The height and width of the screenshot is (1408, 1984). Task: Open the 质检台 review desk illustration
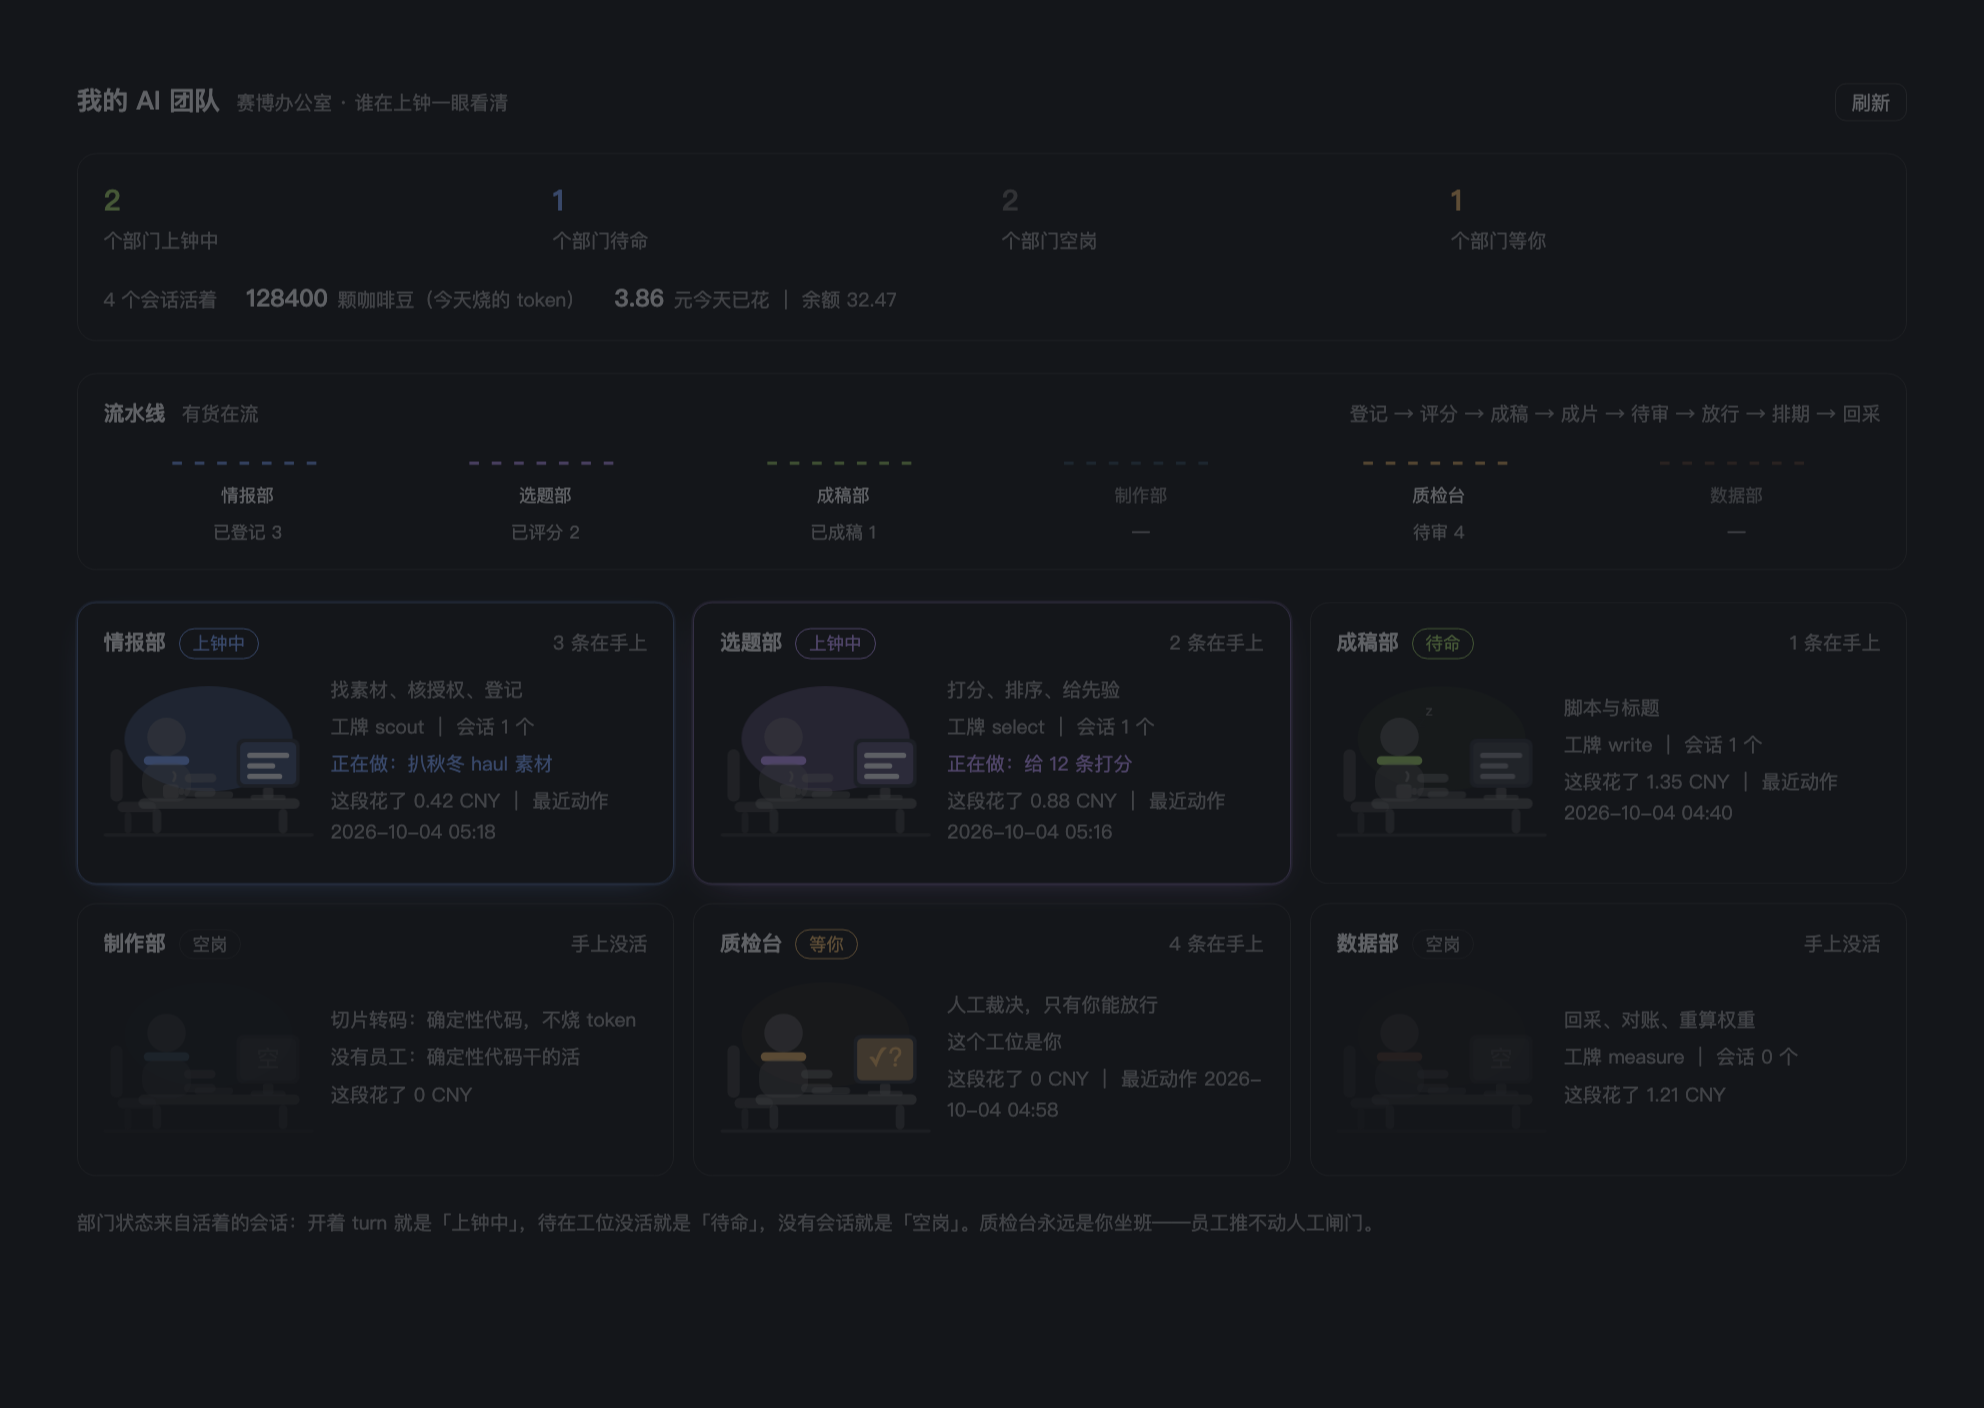pyautogui.click(x=825, y=1057)
